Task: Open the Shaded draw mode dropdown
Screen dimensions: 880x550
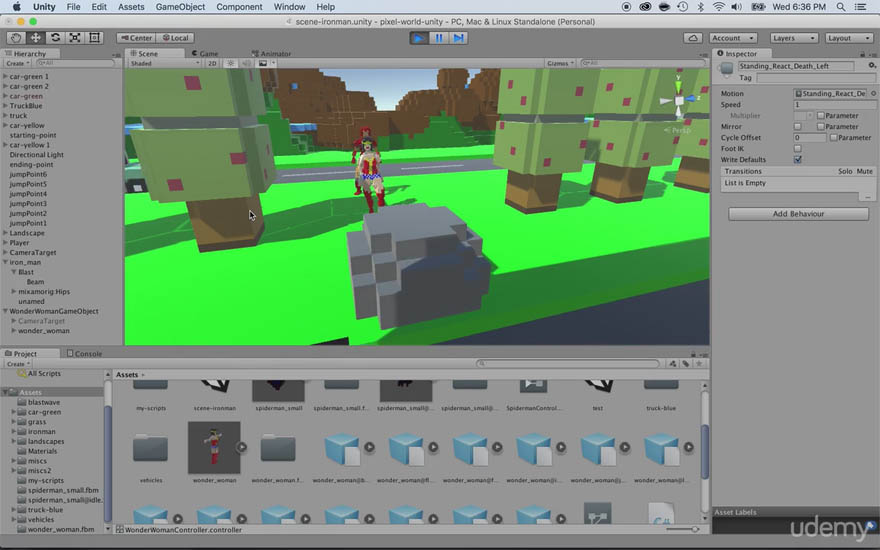Action: coord(165,63)
